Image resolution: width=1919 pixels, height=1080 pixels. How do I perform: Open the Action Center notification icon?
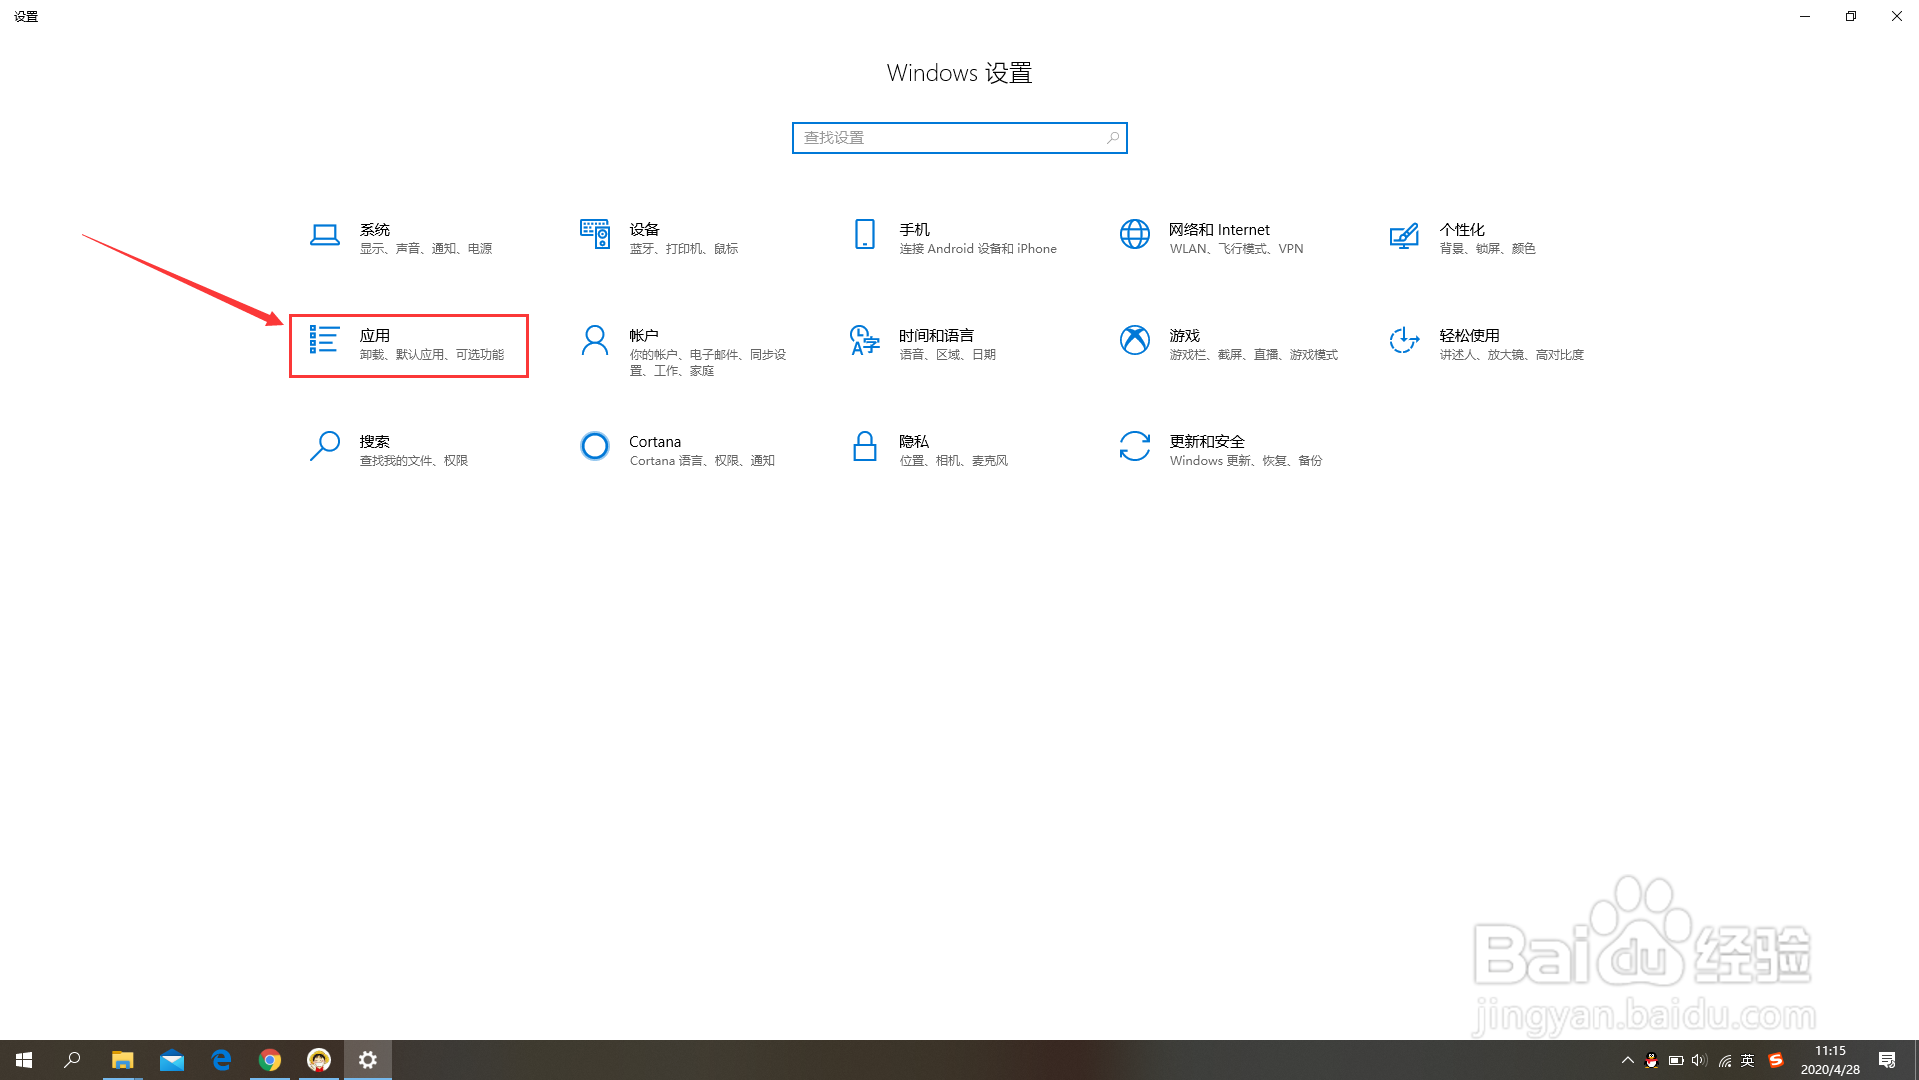[x=1887, y=1061]
